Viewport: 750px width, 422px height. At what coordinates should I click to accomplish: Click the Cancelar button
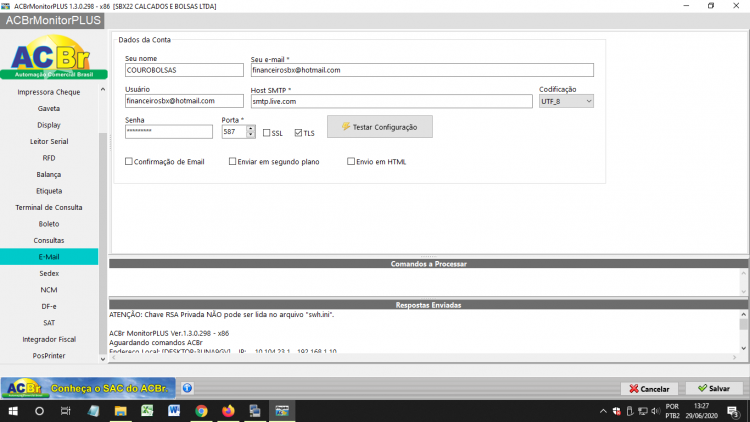649,389
